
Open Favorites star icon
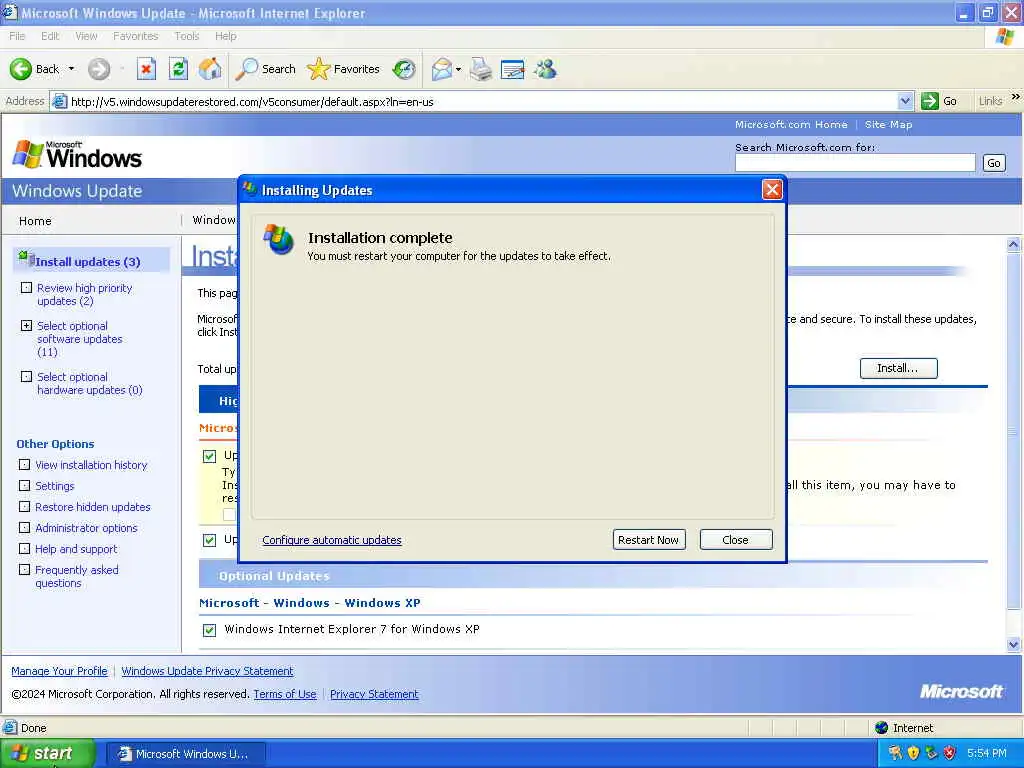(x=318, y=69)
